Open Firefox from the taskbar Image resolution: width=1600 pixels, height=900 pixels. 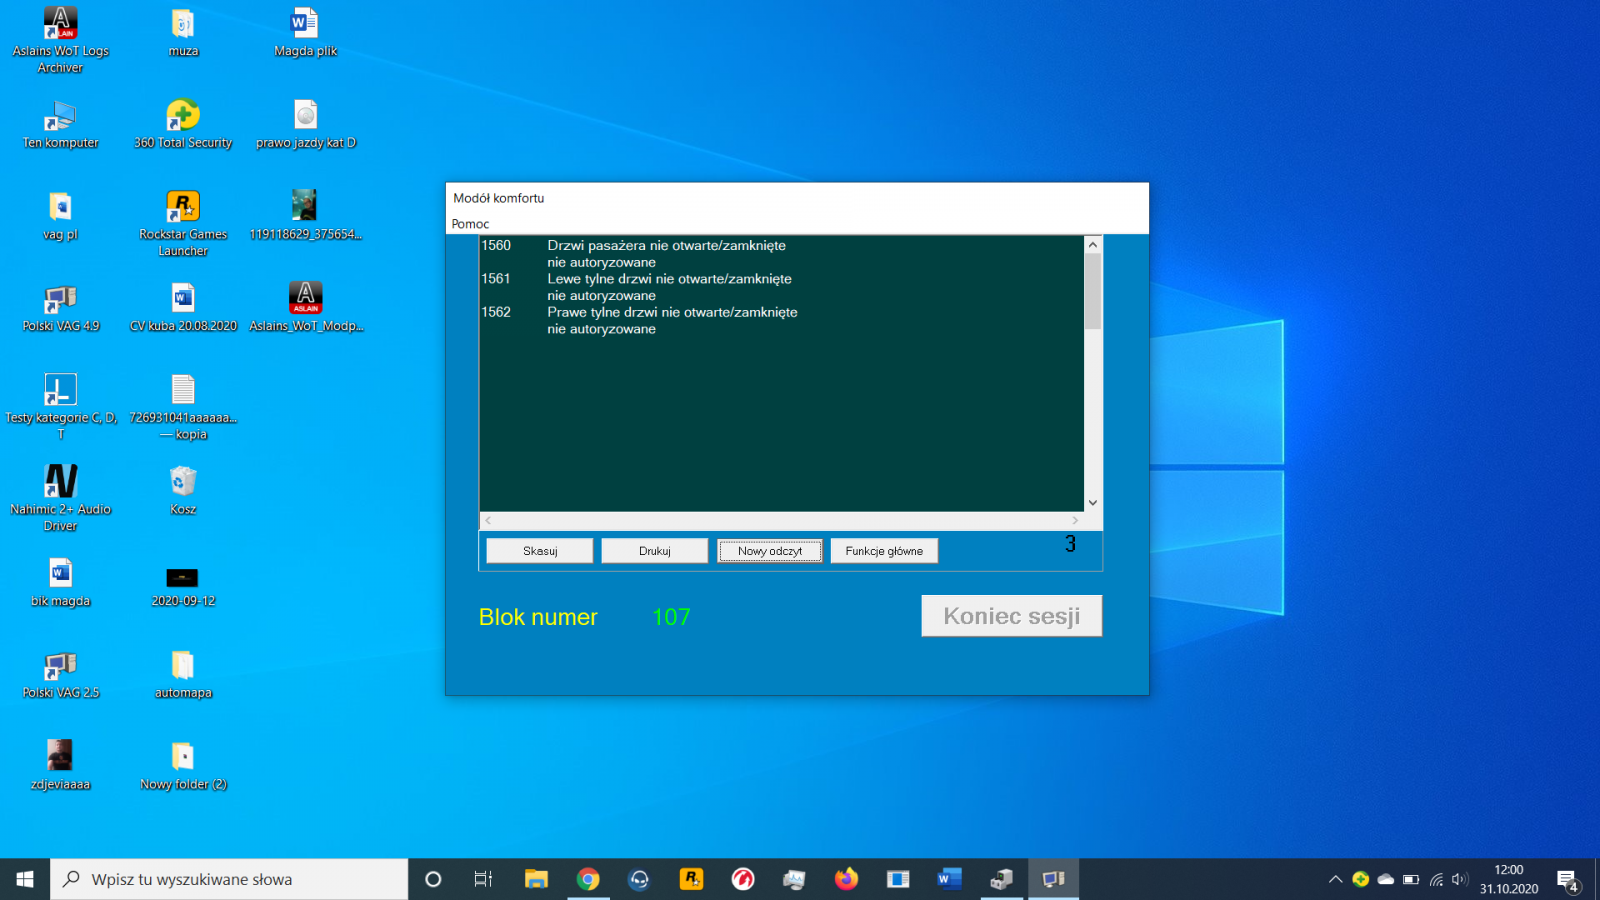click(846, 879)
